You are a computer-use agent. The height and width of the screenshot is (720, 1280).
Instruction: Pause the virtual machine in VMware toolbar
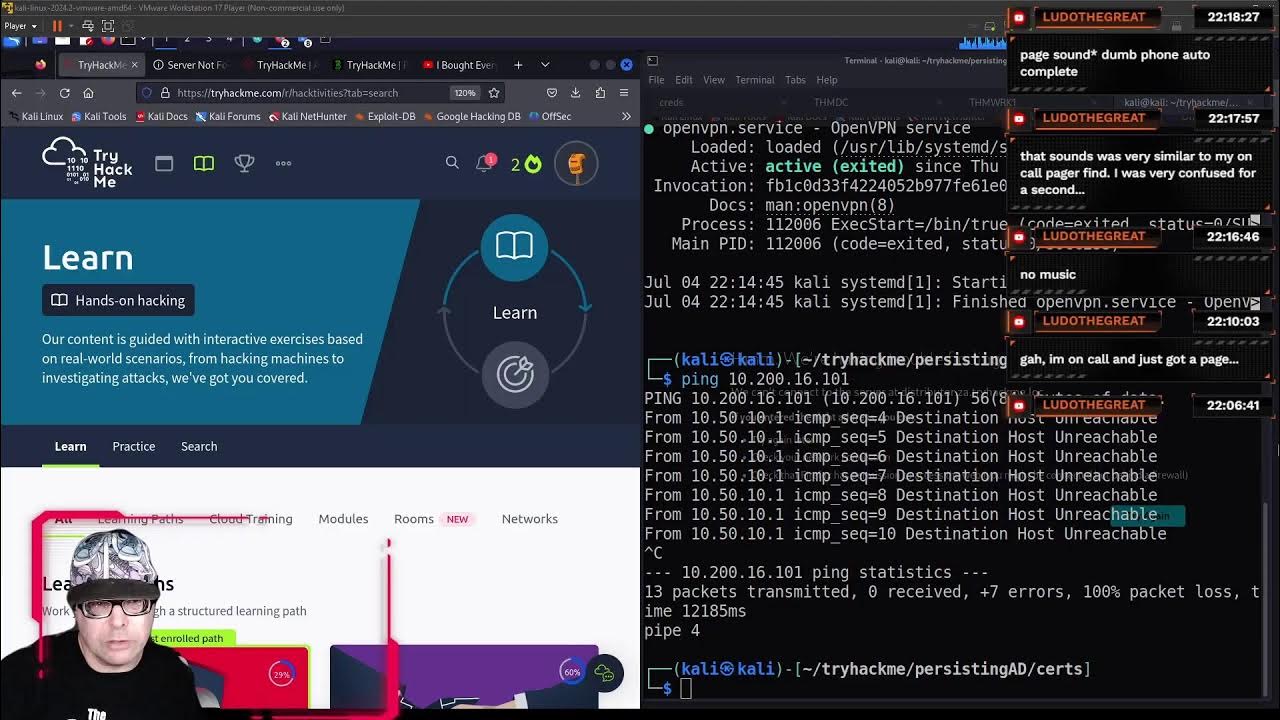[x=57, y=25]
